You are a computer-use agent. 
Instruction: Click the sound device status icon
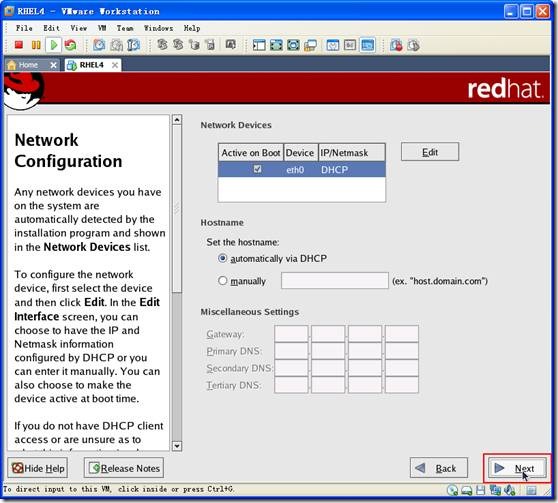pyautogui.click(x=510, y=491)
